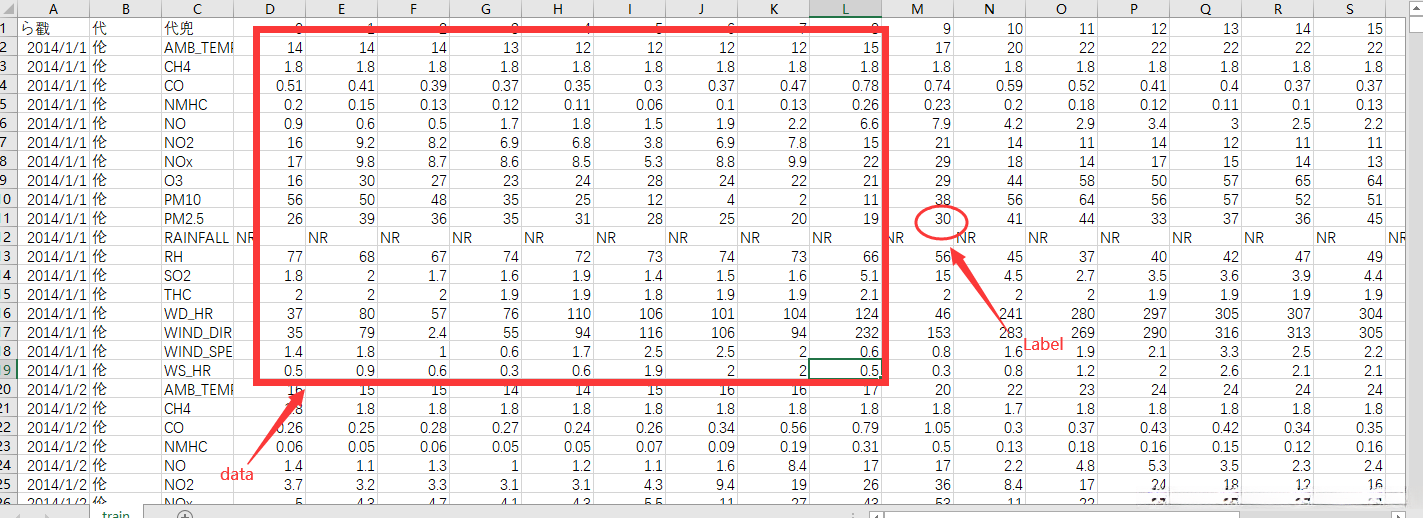
Task: Select the cell with value 232
Action: point(845,332)
